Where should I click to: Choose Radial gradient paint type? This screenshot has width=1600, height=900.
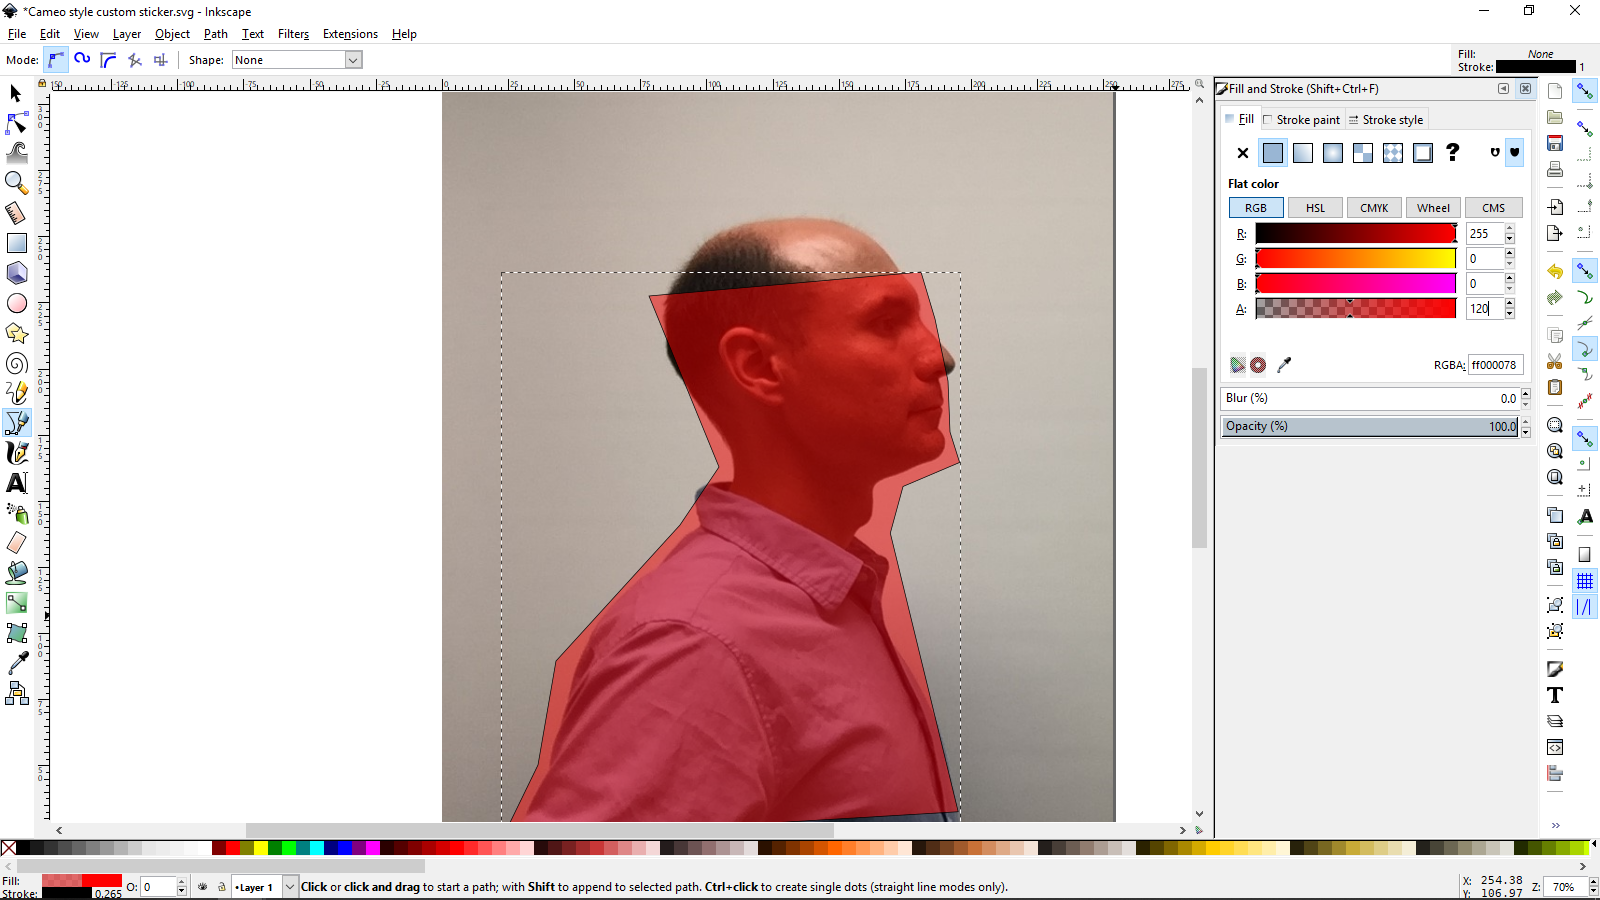pos(1333,153)
